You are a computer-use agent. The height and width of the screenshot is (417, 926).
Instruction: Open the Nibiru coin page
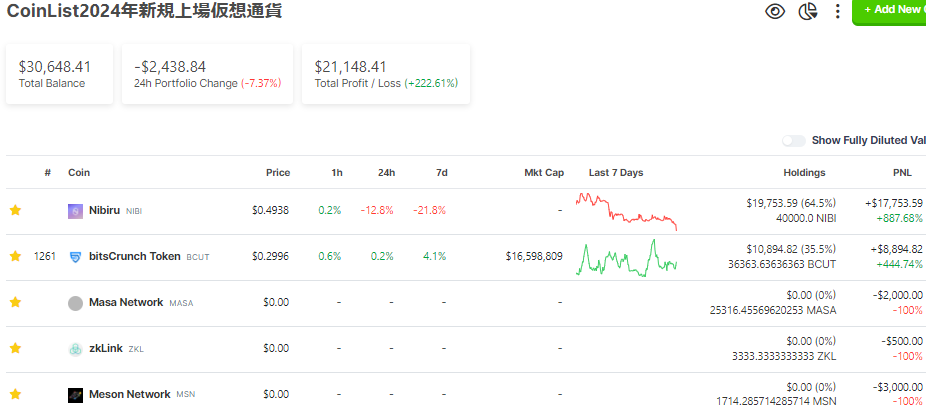pyautogui.click(x=104, y=210)
